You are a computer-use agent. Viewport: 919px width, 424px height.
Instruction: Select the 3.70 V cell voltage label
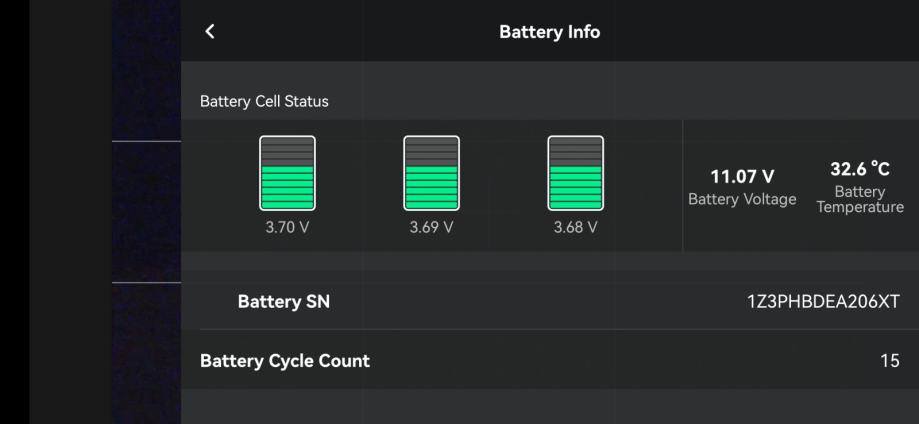point(287,227)
